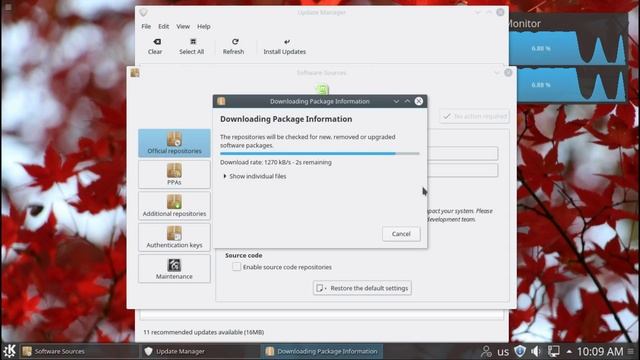Click the Software Sources window titlebar icon
Image resolution: width=640 pixels, height=360 pixels.
[135, 73]
